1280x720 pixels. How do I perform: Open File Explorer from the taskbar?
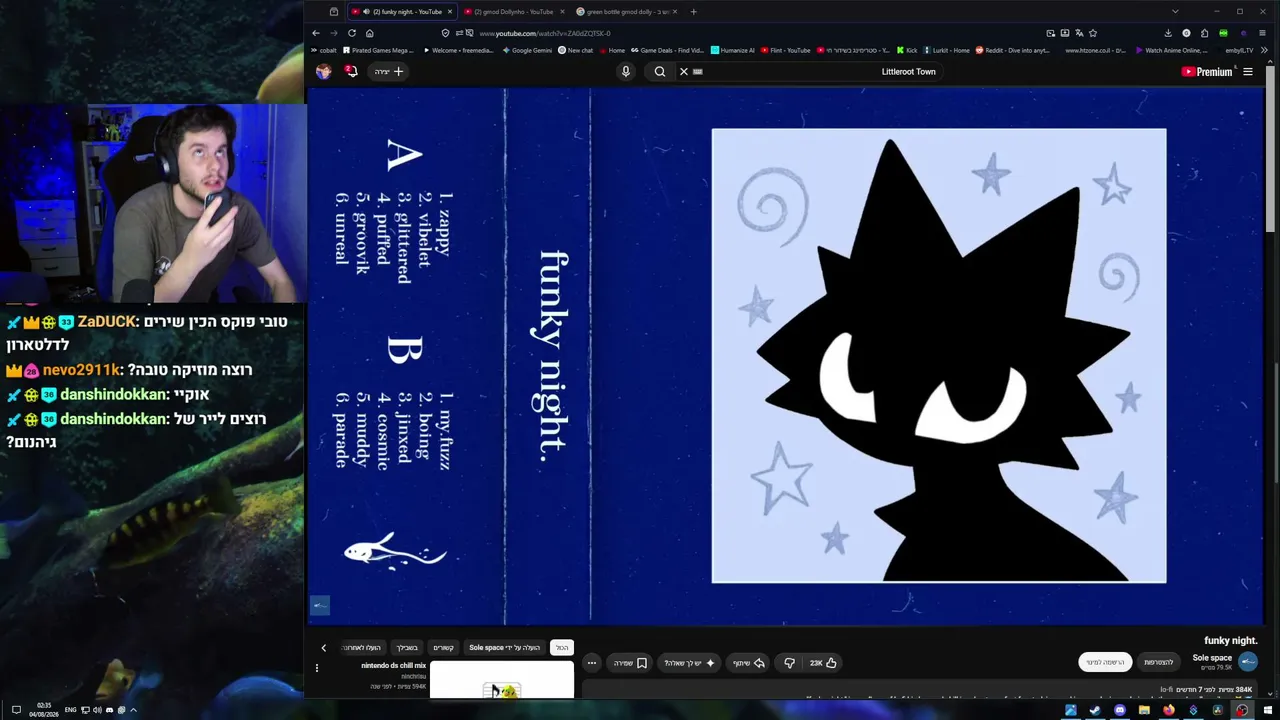[x=1144, y=710]
